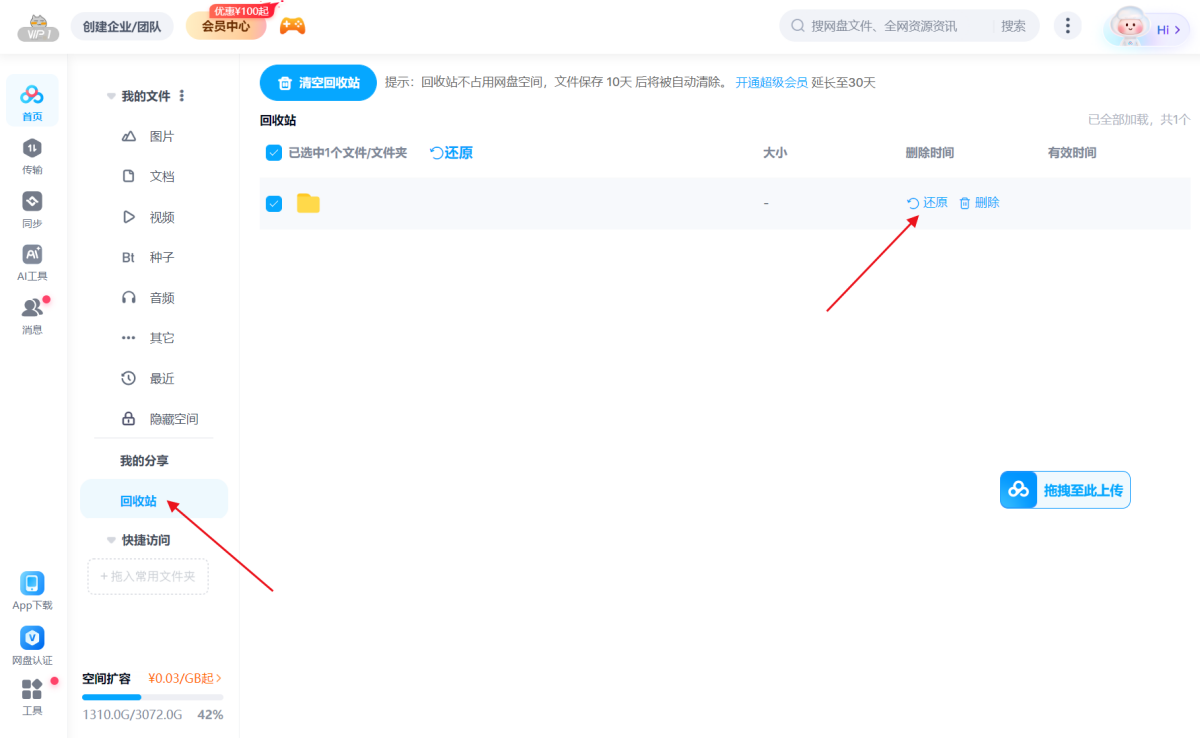Open the 同步 sync icon

pyautogui.click(x=32, y=209)
